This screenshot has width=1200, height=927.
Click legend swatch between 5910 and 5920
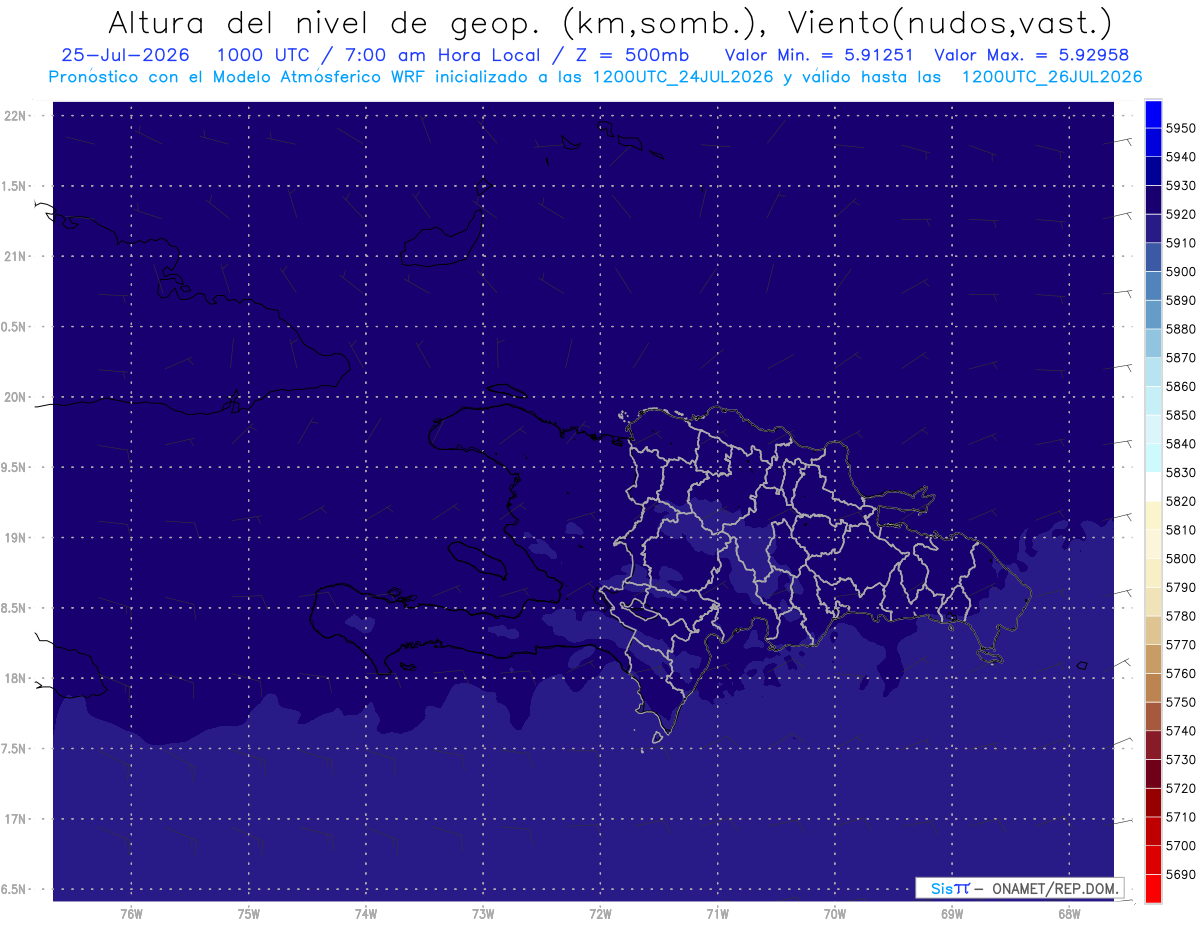pyautogui.click(x=1152, y=229)
